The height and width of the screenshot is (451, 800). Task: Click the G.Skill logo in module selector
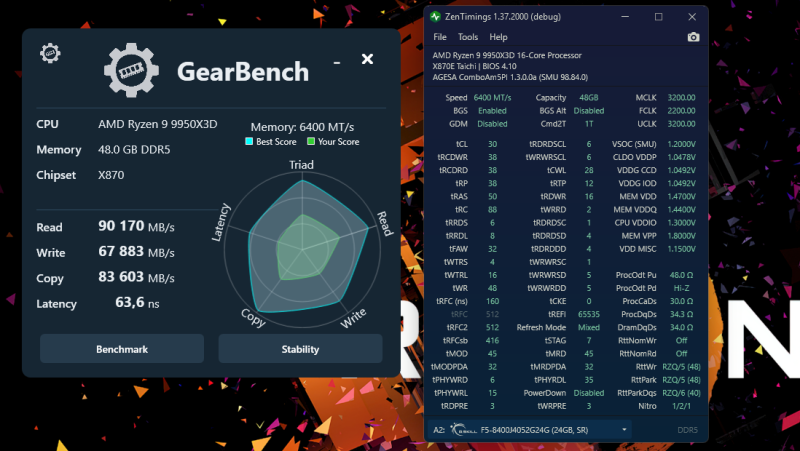463,430
